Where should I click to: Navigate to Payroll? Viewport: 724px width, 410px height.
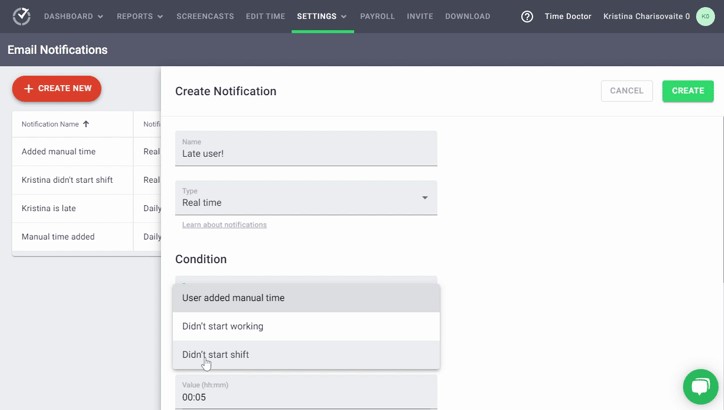click(x=377, y=17)
